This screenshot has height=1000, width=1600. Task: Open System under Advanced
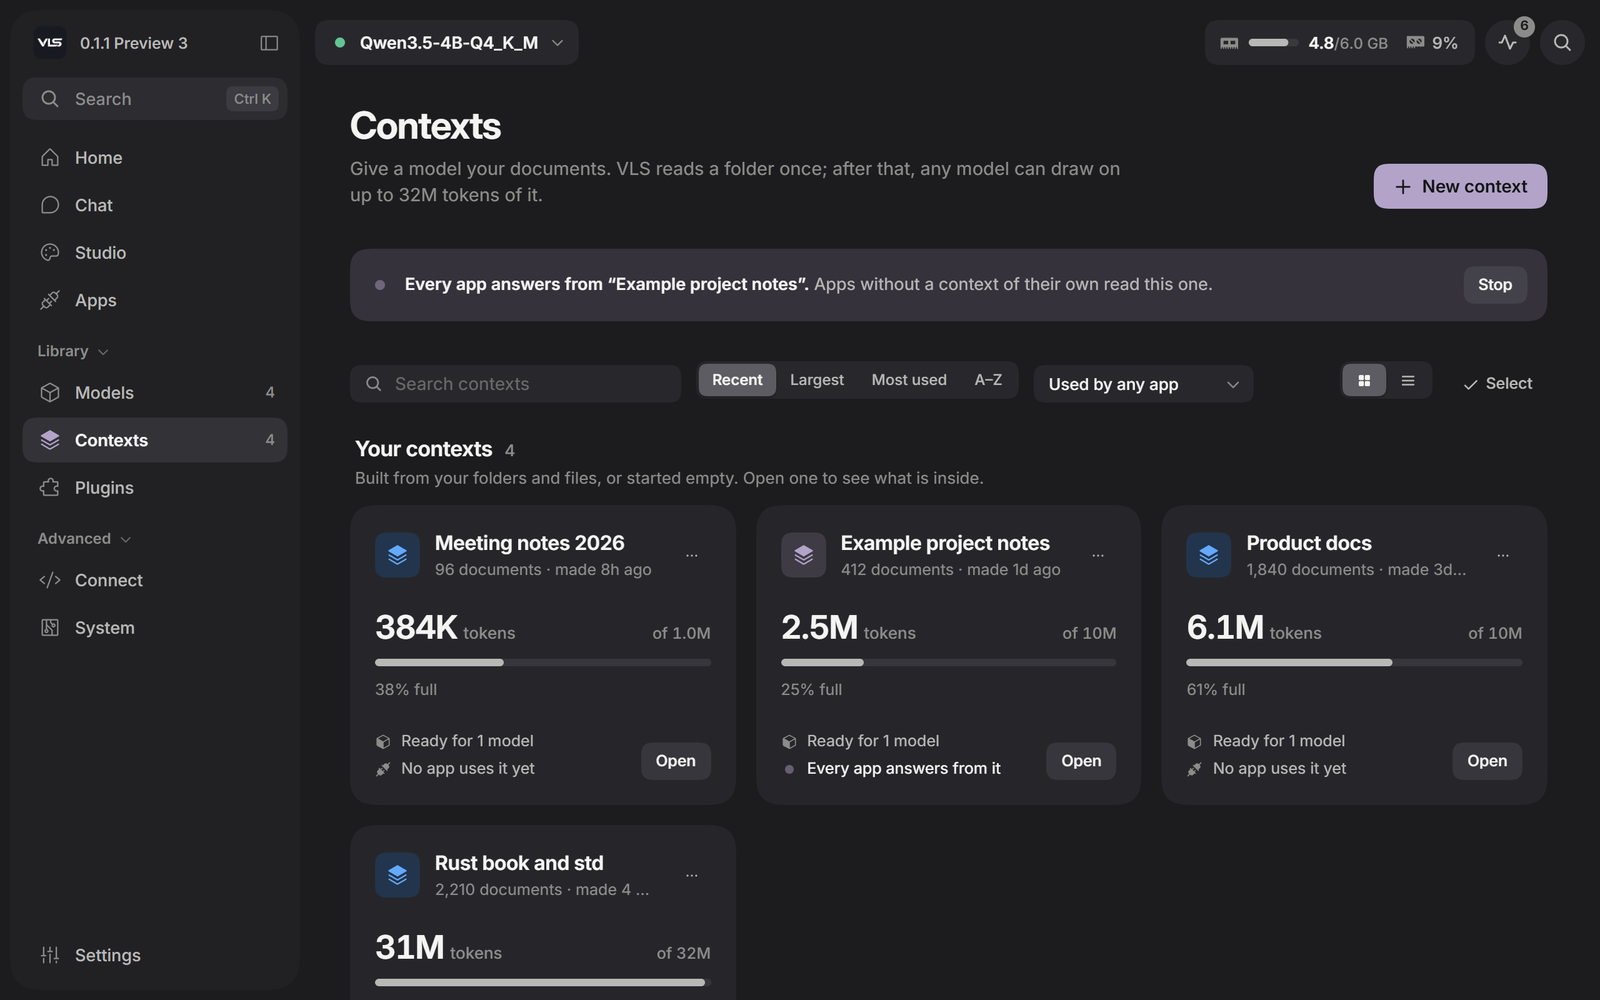(155, 628)
